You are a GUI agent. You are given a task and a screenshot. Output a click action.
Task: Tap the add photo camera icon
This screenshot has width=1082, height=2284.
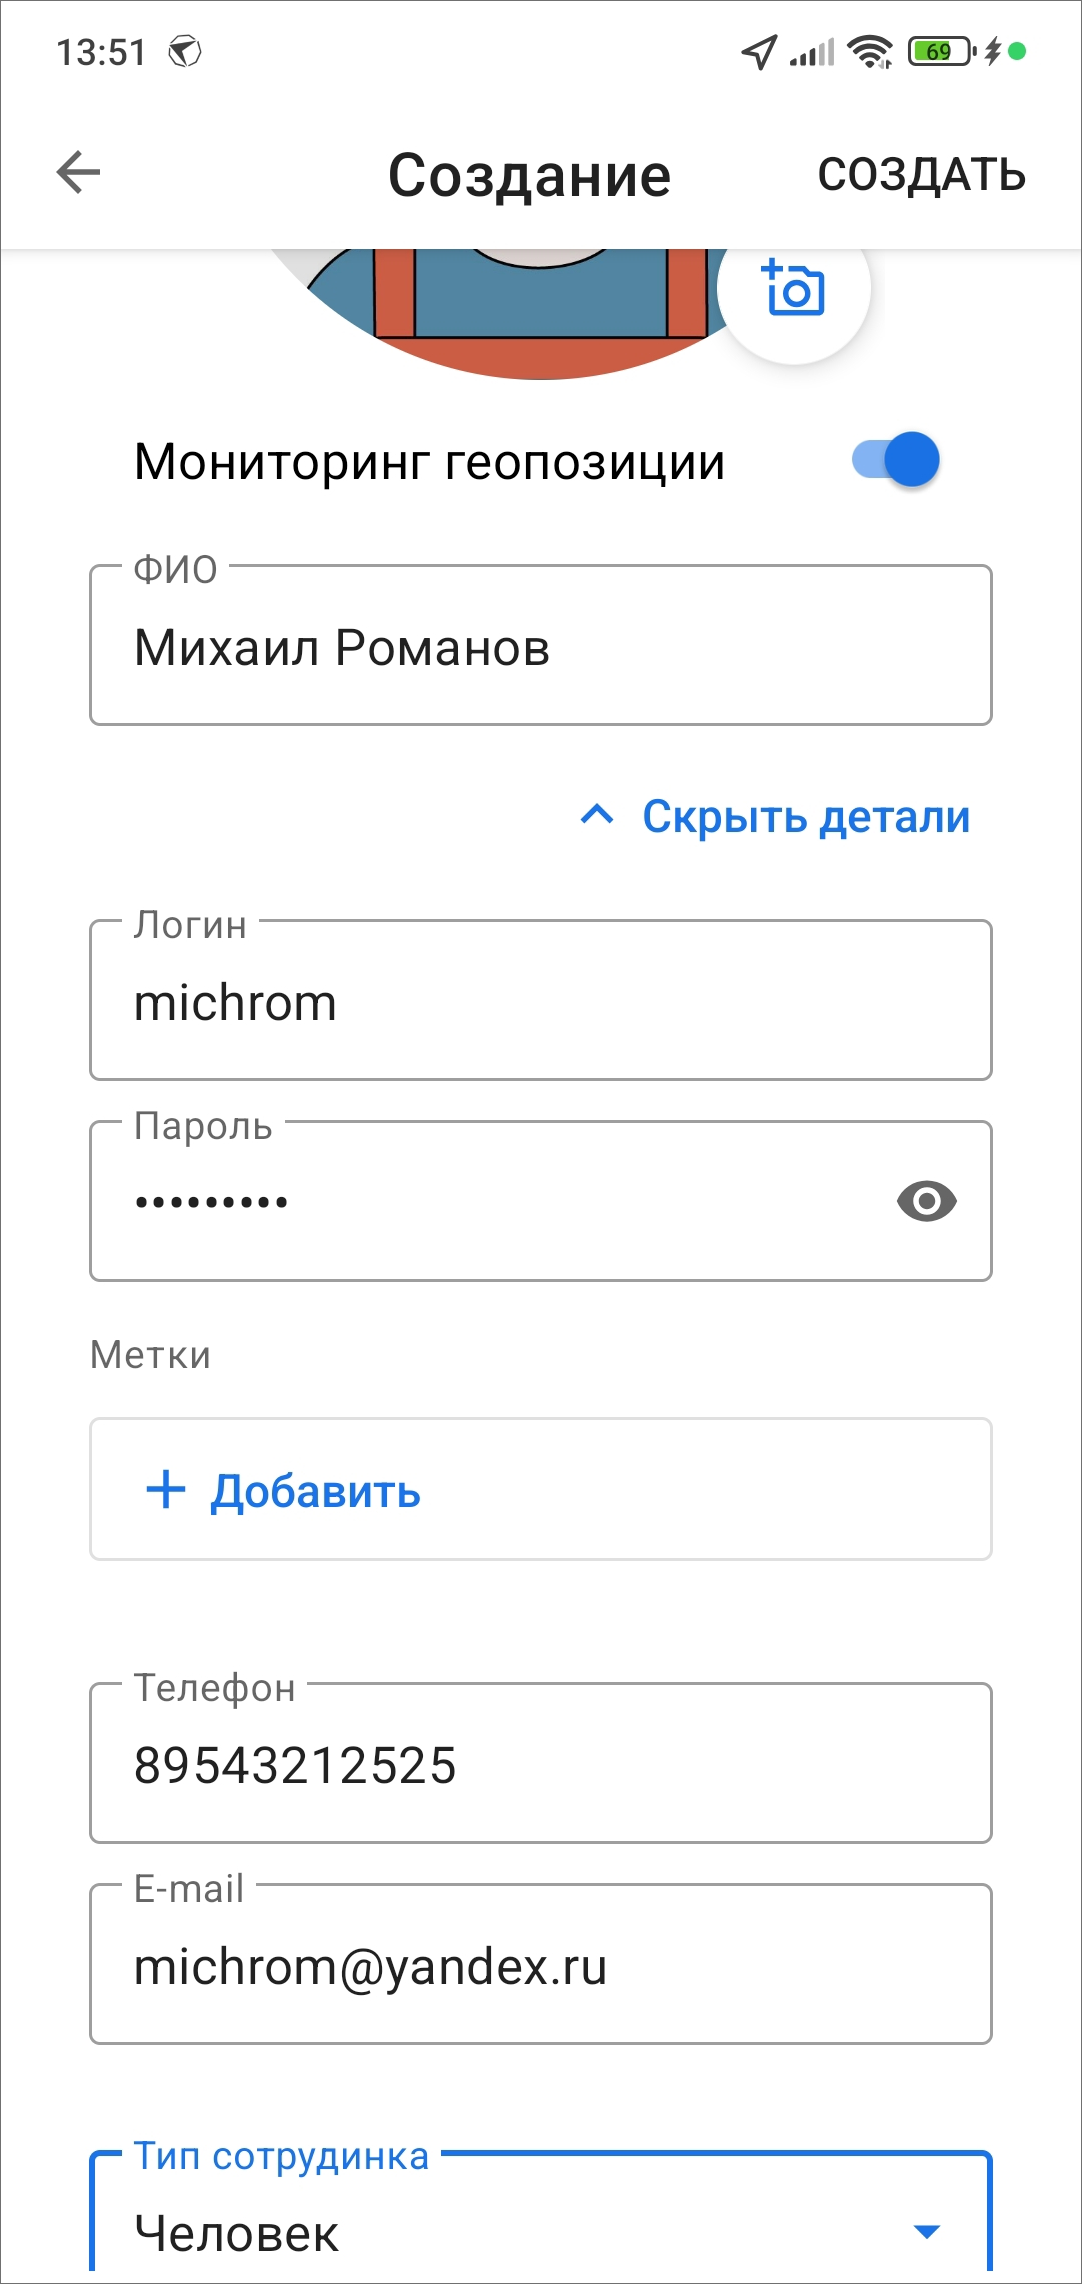click(794, 288)
